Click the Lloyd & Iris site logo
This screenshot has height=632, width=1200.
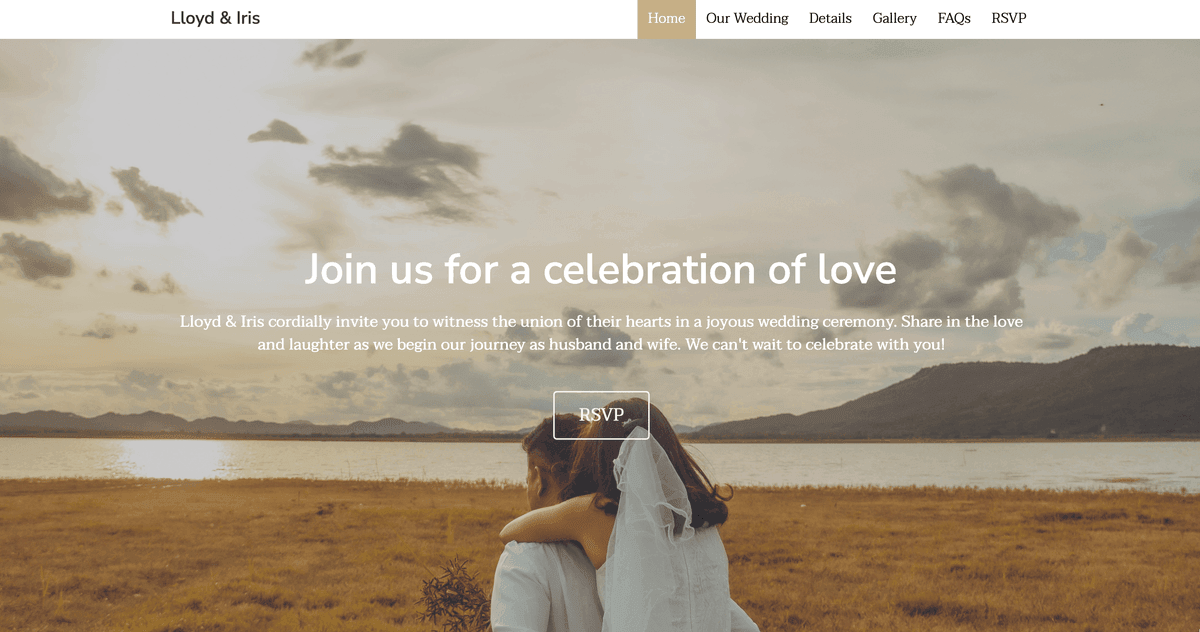coord(215,18)
